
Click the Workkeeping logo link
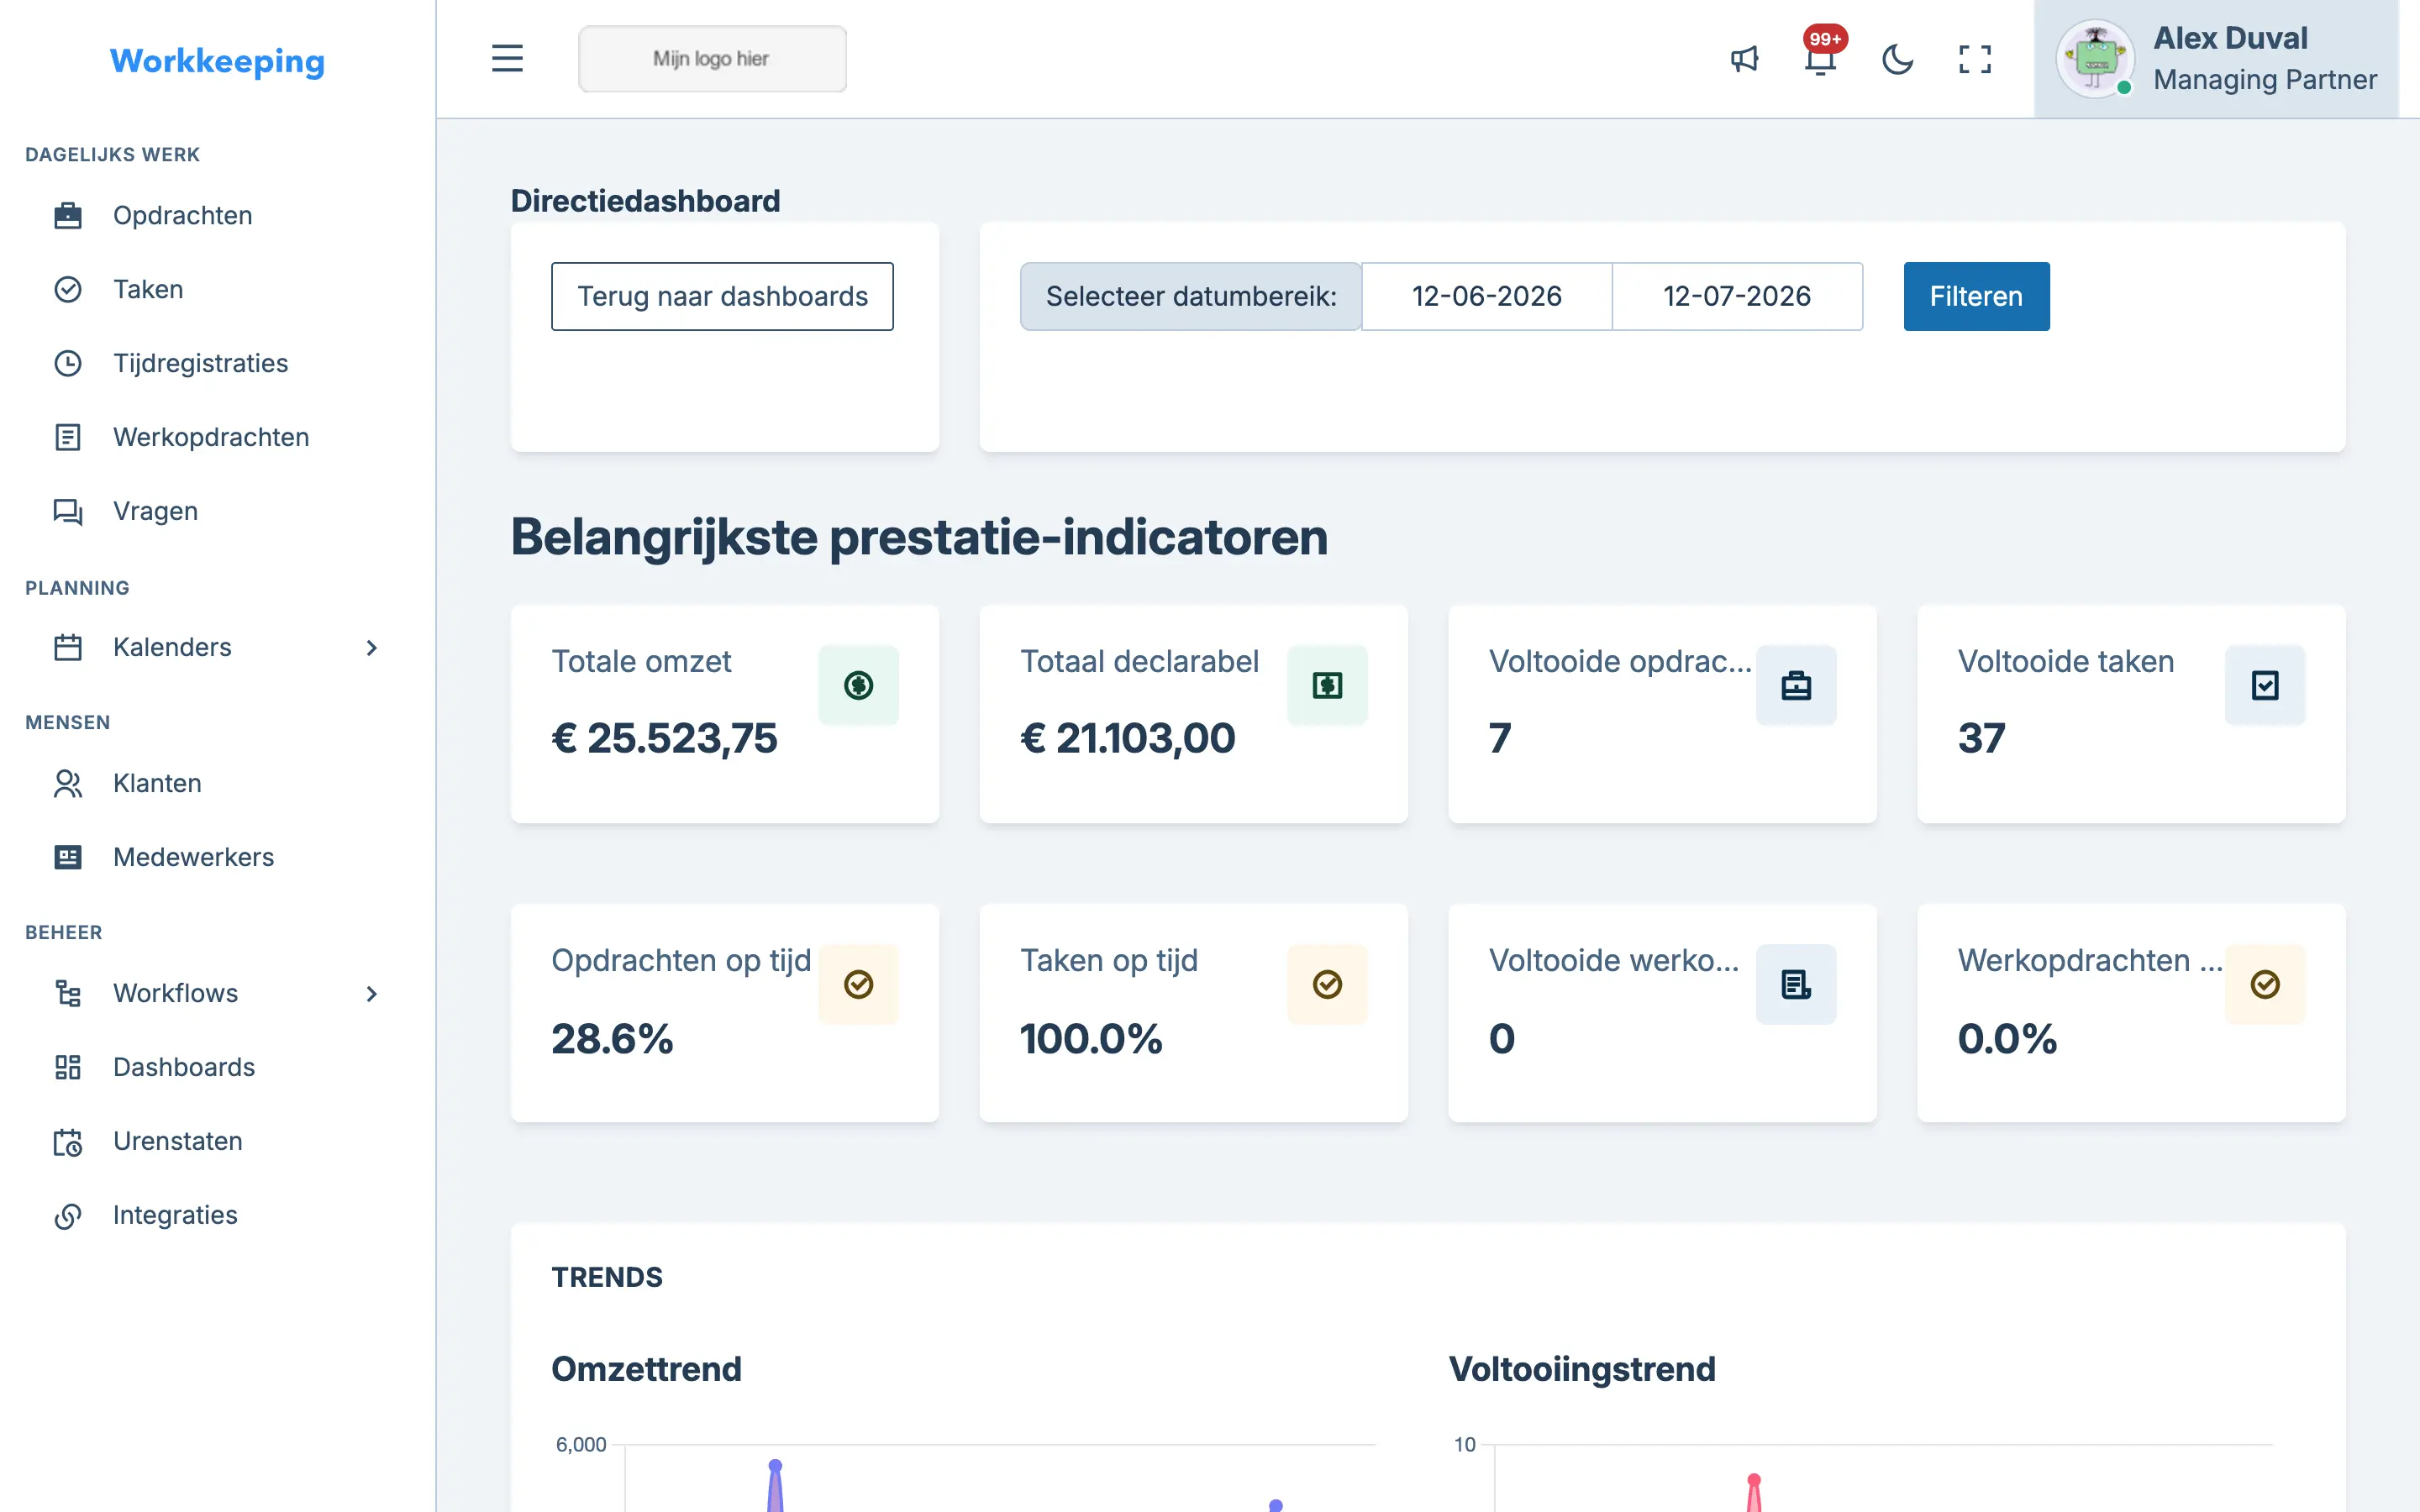(217, 61)
